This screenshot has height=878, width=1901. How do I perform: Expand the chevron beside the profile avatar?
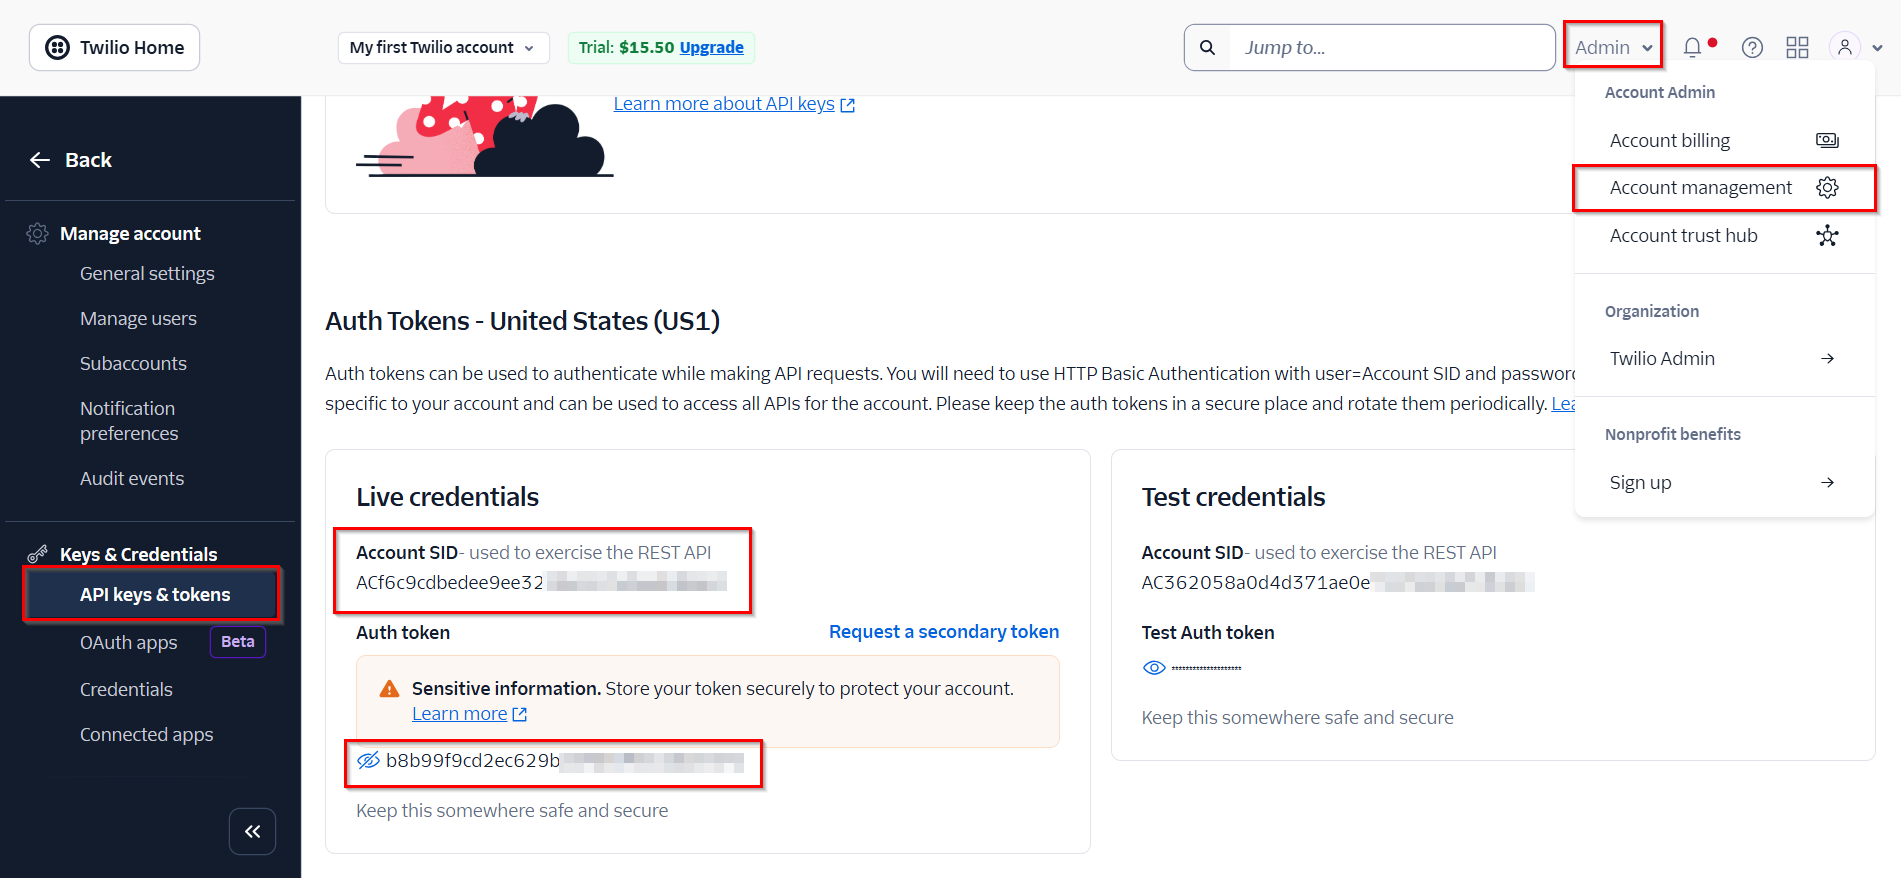[1878, 47]
